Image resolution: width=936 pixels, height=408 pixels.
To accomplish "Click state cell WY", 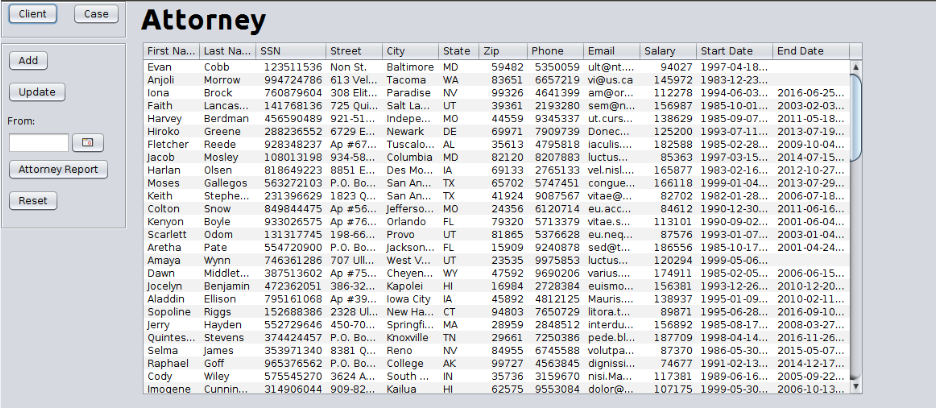I will click(450, 273).
